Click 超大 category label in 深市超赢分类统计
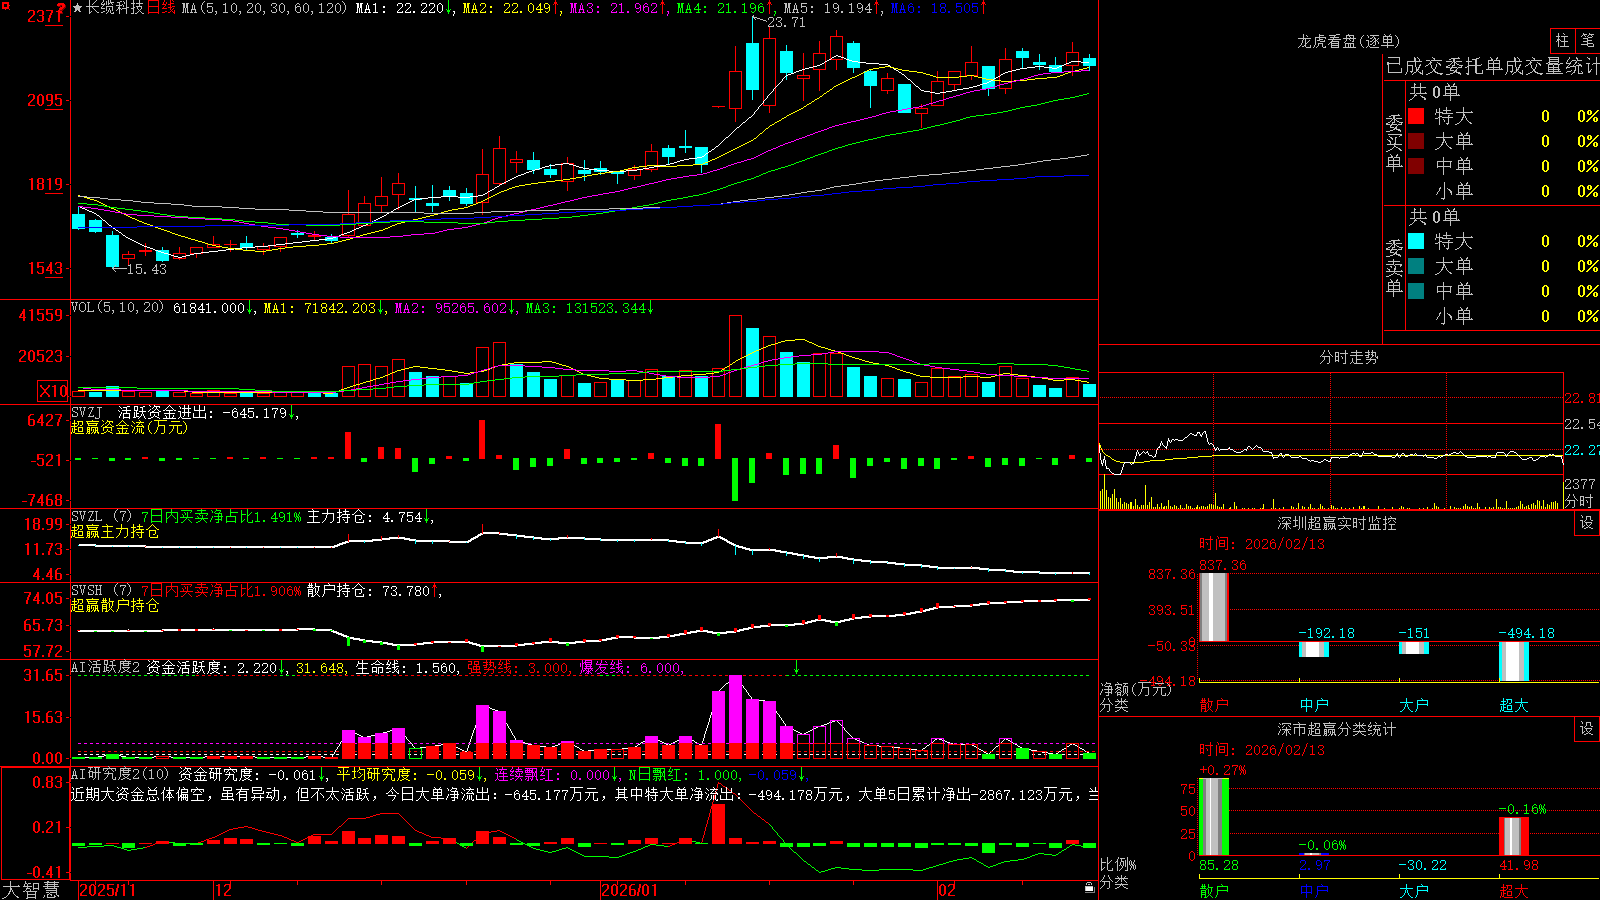Image resolution: width=1600 pixels, height=900 pixels. 1514,890
